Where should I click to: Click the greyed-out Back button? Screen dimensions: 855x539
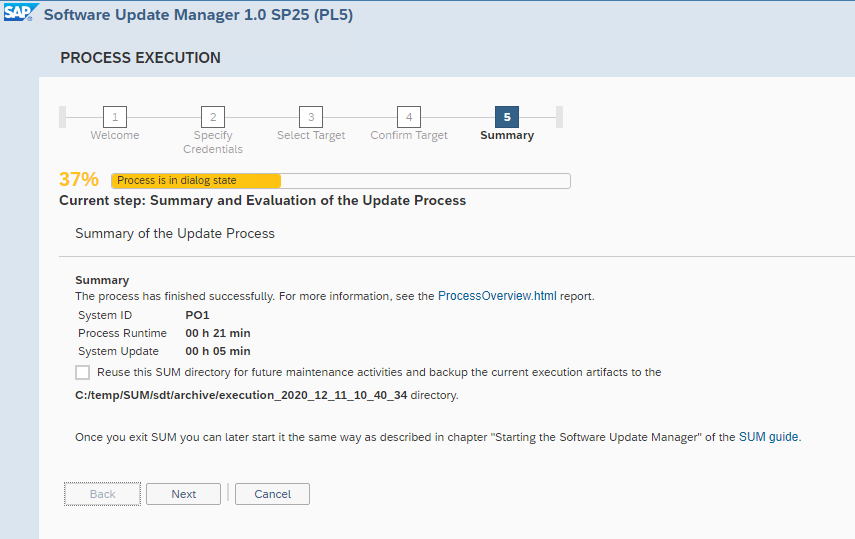(x=103, y=494)
